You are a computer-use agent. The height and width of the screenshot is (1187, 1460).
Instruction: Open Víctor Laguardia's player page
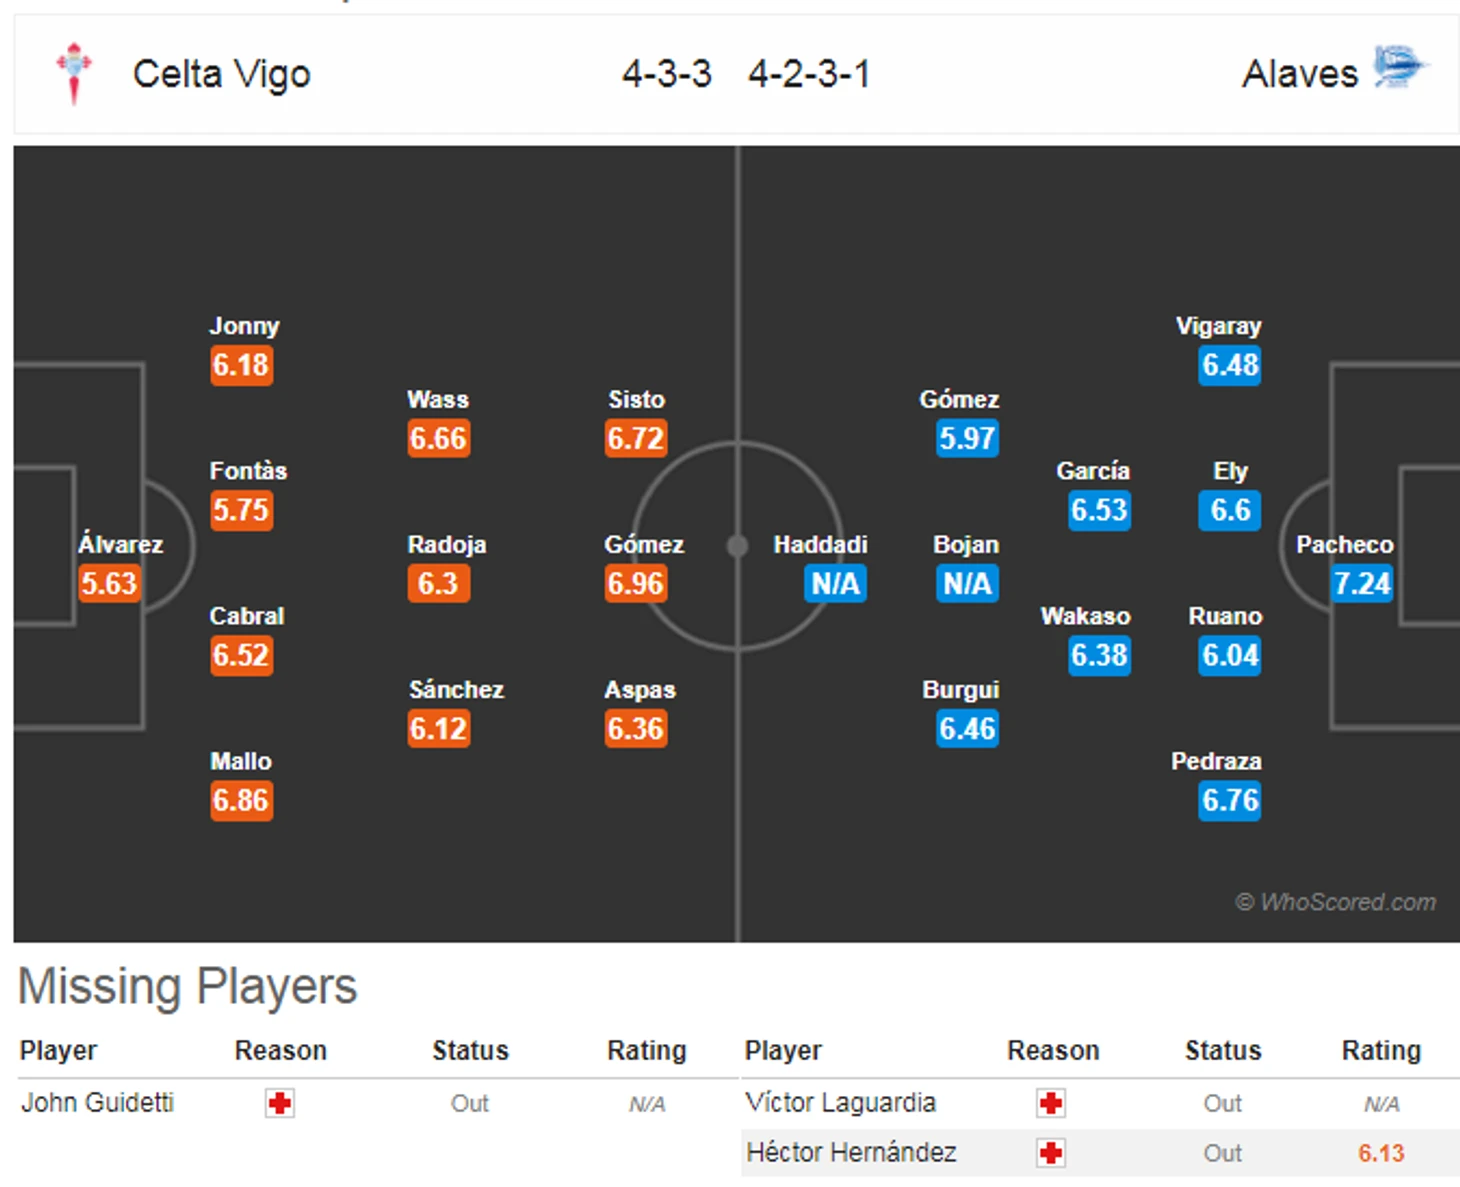841,1103
